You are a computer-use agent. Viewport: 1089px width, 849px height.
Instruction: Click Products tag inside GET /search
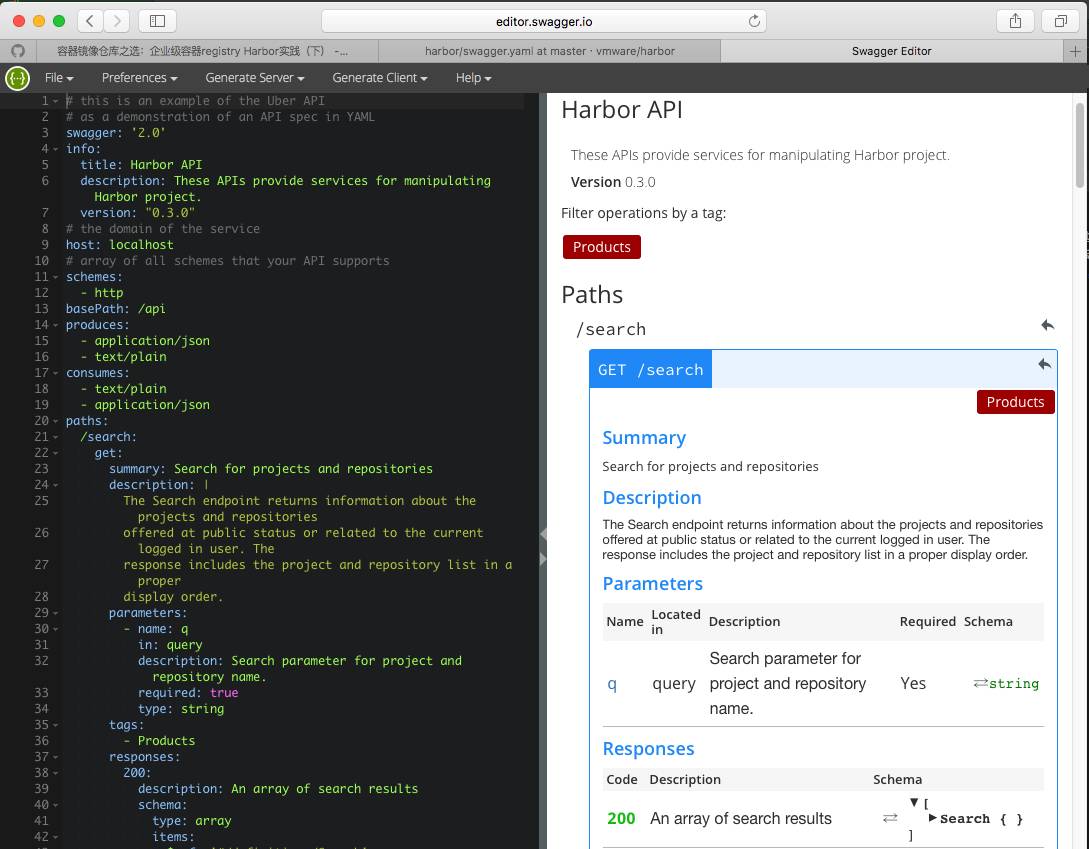pos(1015,402)
